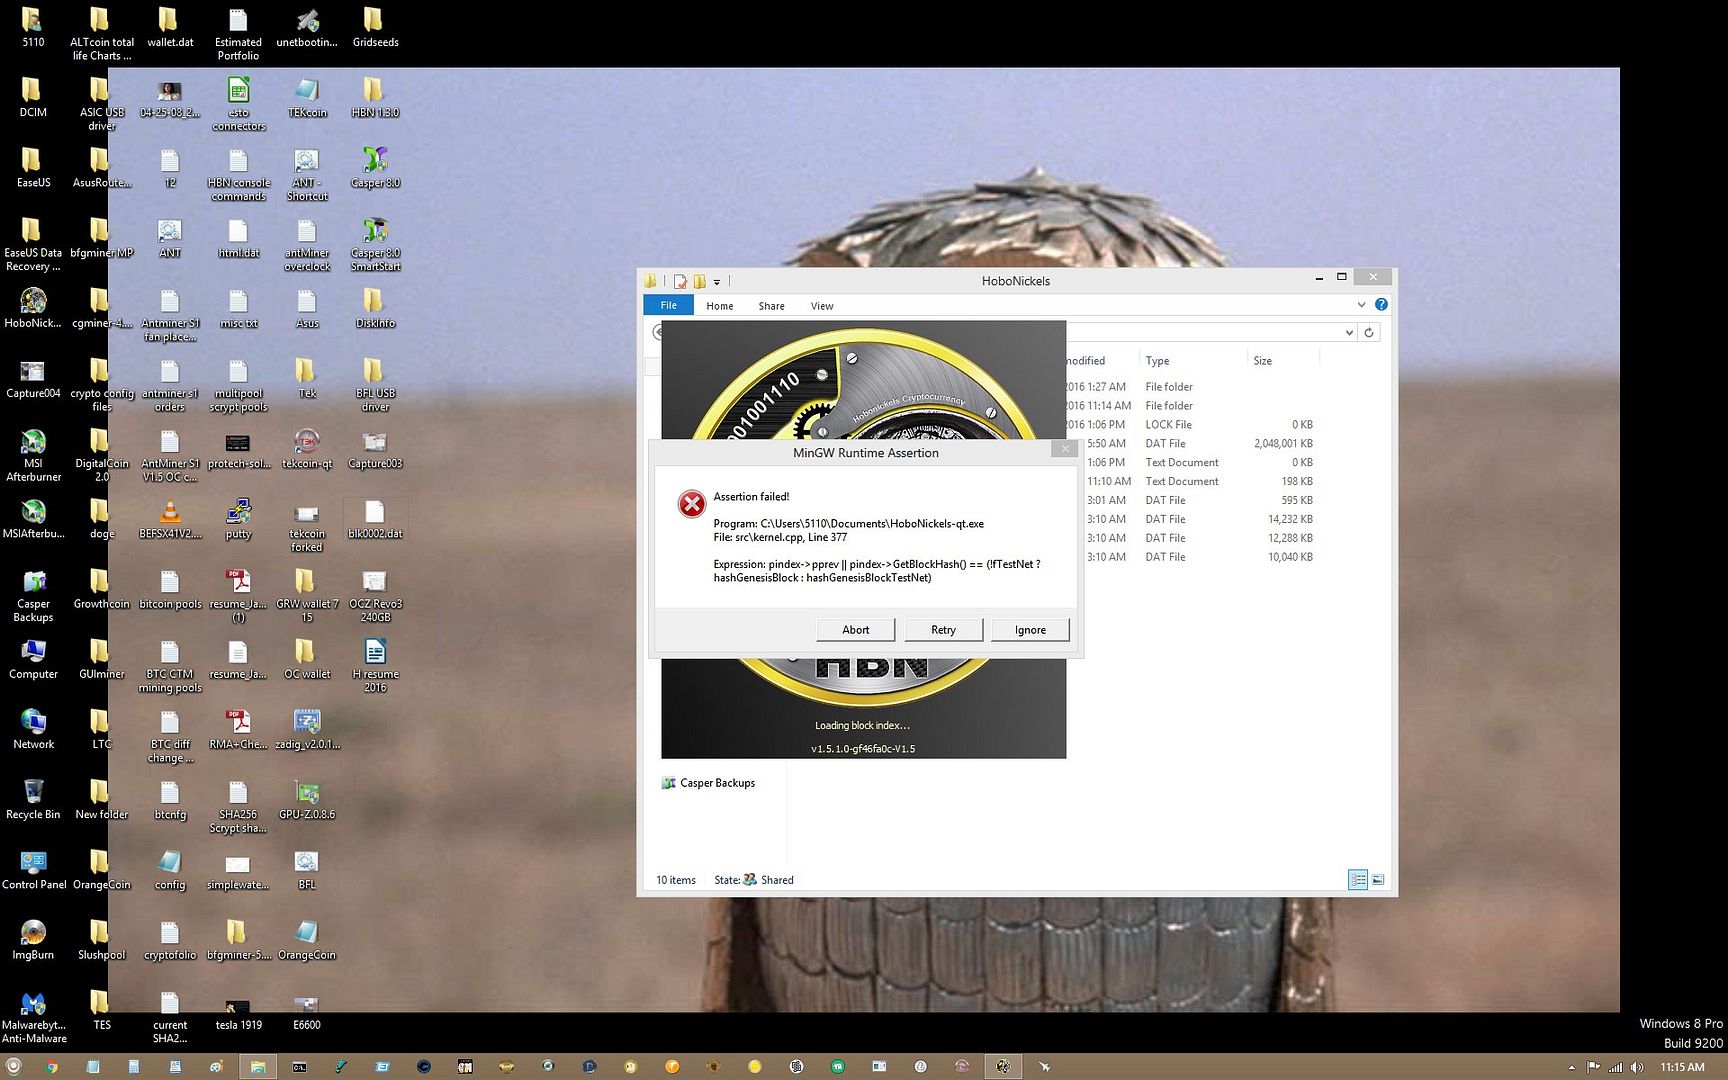The height and width of the screenshot is (1080, 1728).
Task: Open Estimated Portfolio file on desktop
Action: pyautogui.click(x=238, y=34)
